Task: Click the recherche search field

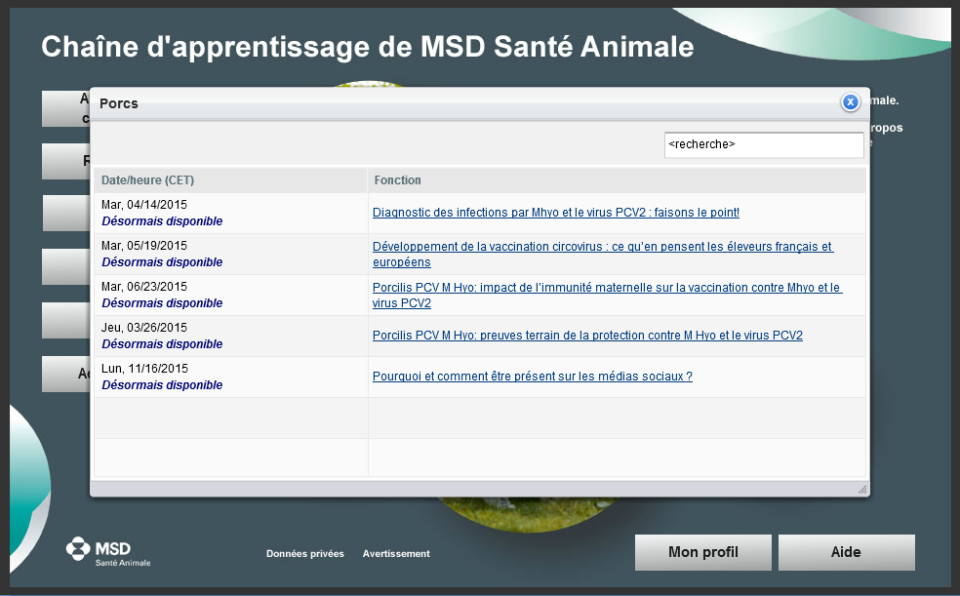Action: pyautogui.click(x=763, y=145)
